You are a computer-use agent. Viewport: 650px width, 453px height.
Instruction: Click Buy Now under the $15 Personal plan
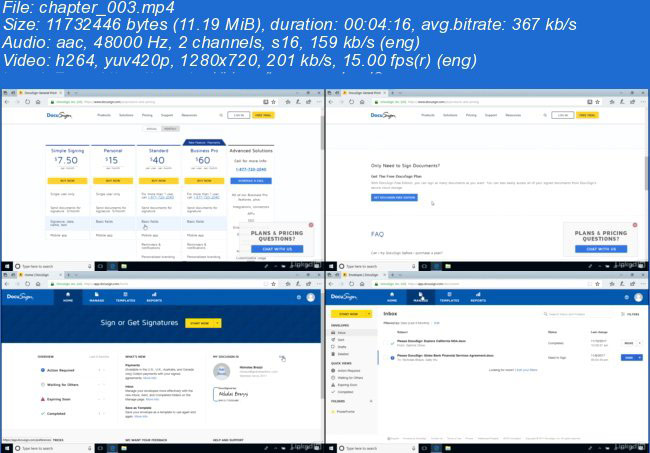(x=113, y=181)
